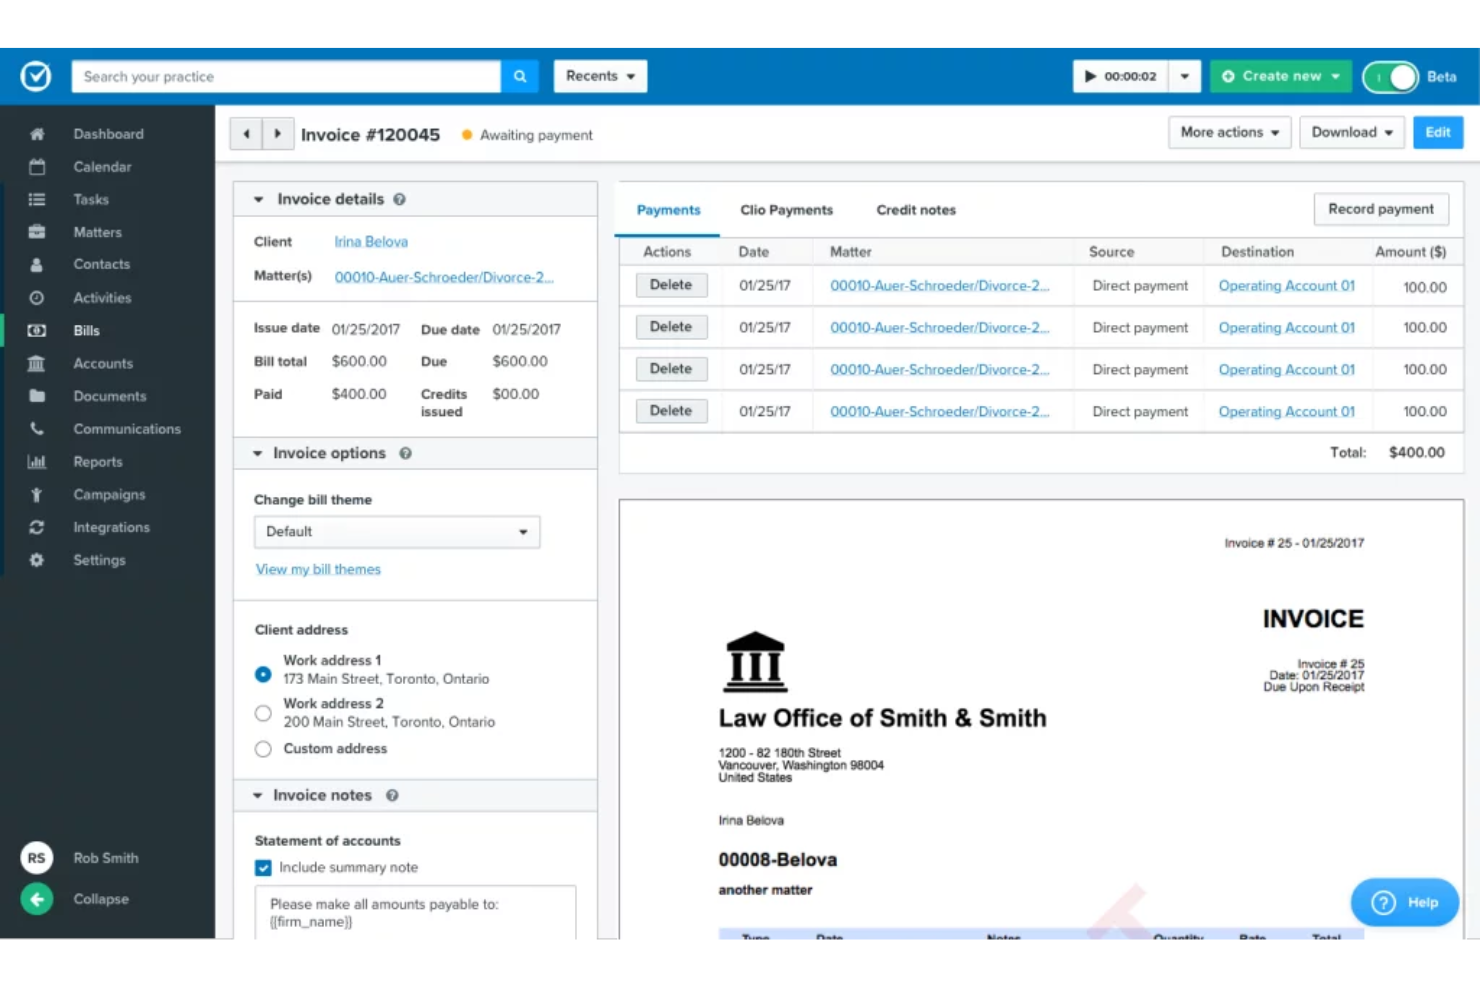Open Contacts using the person icon
1480x987 pixels.
[36, 264]
